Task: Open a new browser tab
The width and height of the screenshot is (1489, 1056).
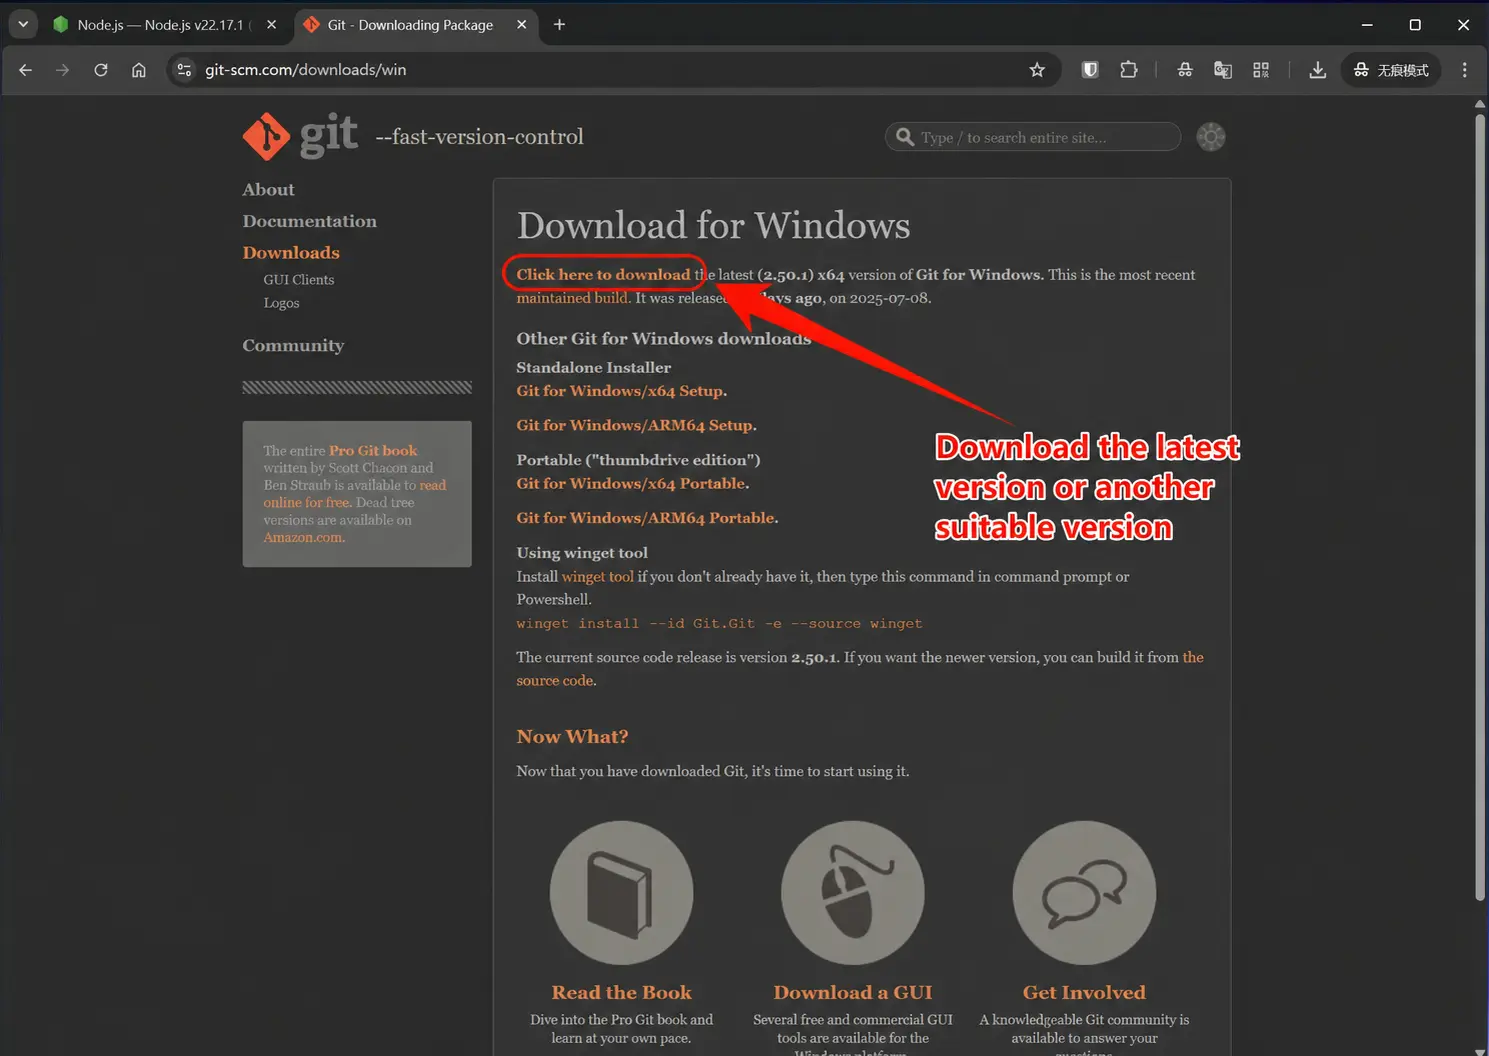Action: (x=559, y=25)
